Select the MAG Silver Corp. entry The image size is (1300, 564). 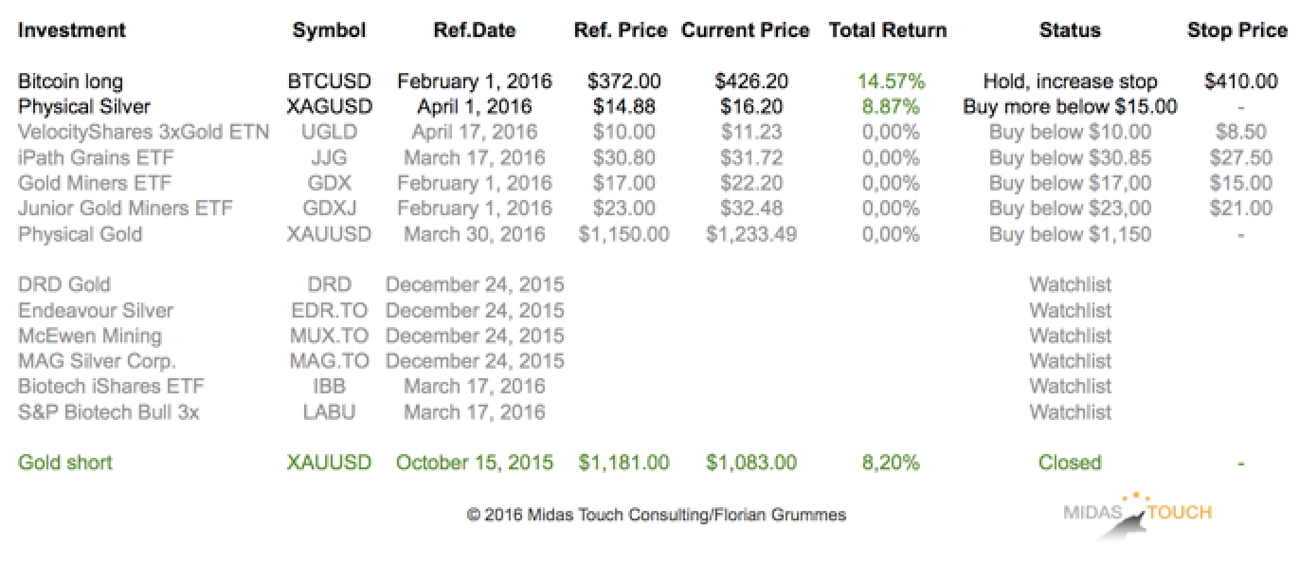[96, 361]
